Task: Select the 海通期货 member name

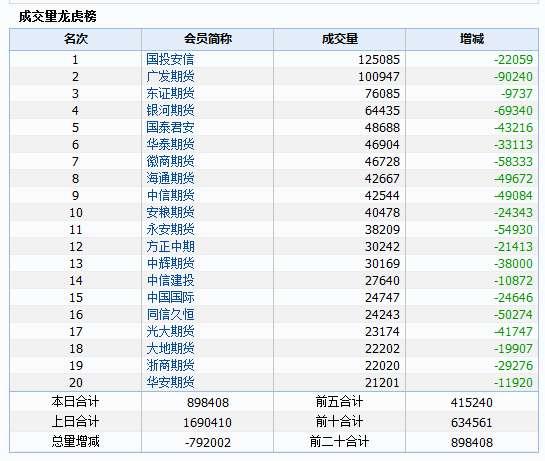Action: click(170, 178)
